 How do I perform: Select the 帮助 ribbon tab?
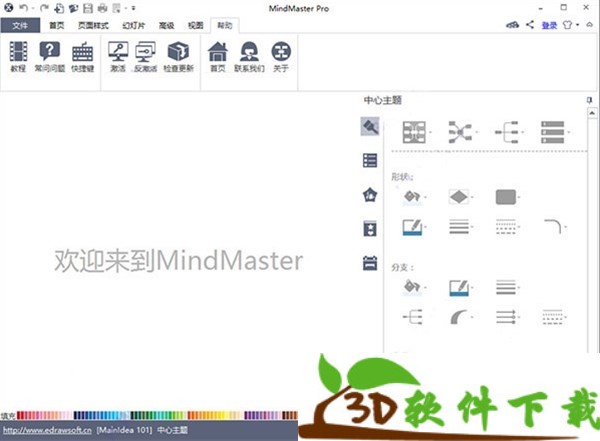coord(225,26)
